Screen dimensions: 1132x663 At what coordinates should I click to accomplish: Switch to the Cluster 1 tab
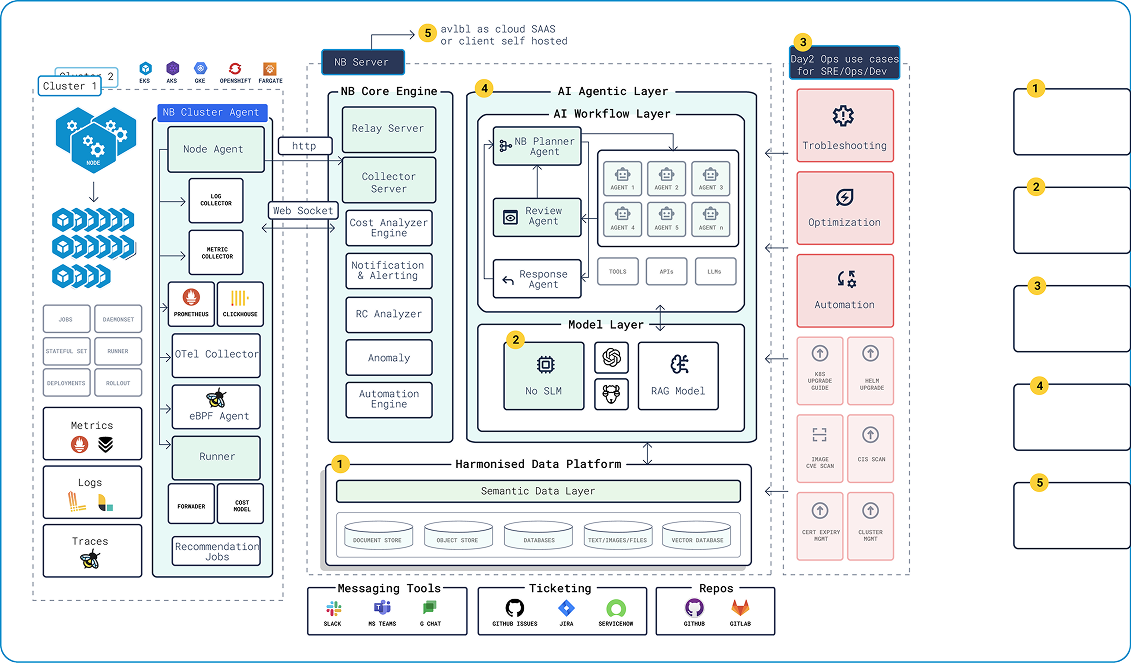point(69,86)
